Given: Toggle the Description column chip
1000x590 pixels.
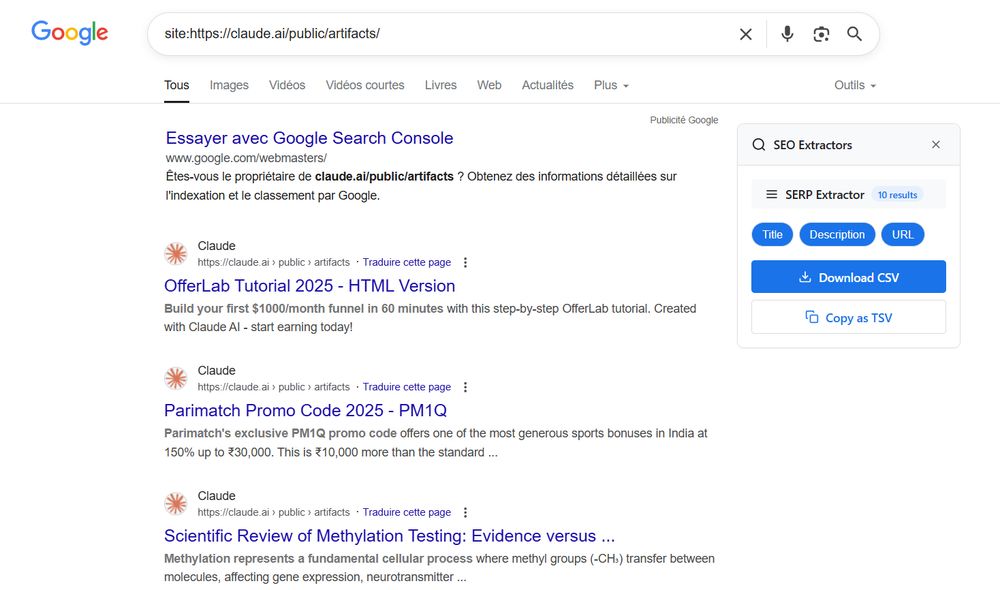Looking at the screenshot, I should tap(837, 235).
